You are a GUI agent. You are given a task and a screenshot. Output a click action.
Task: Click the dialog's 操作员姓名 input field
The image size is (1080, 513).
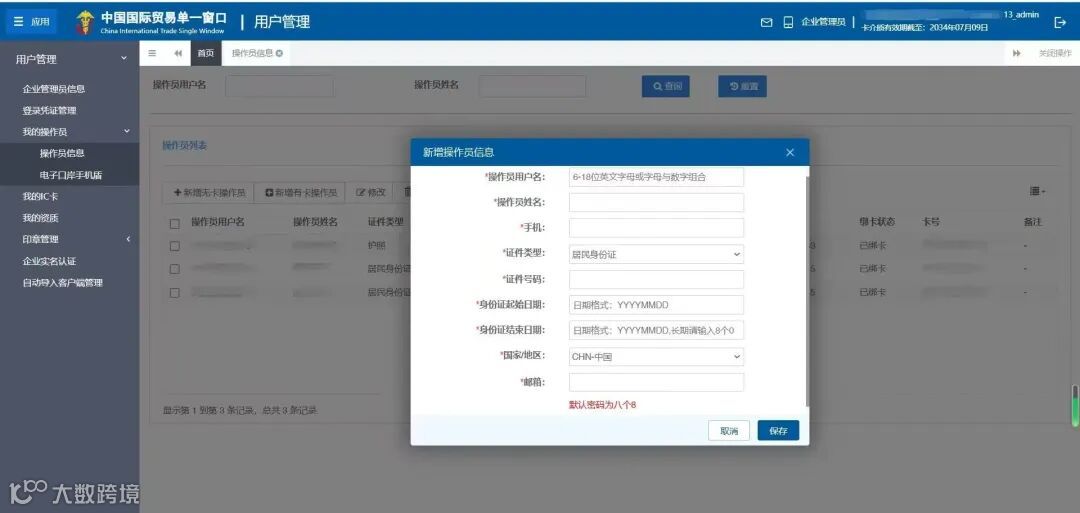(x=656, y=202)
